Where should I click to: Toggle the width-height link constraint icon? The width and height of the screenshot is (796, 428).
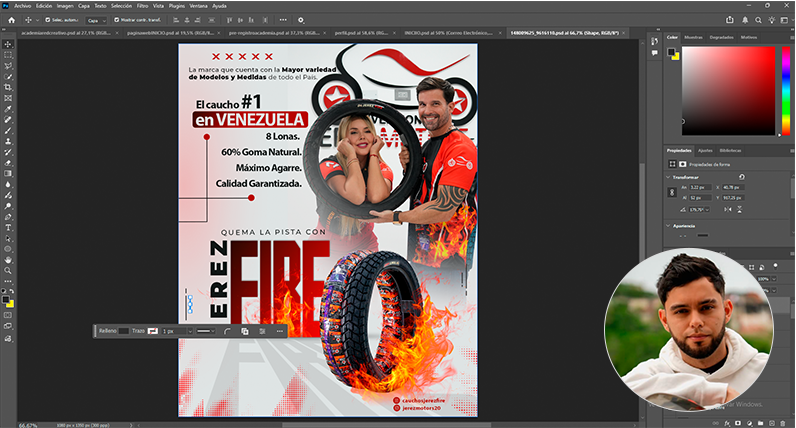(x=672, y=192)
